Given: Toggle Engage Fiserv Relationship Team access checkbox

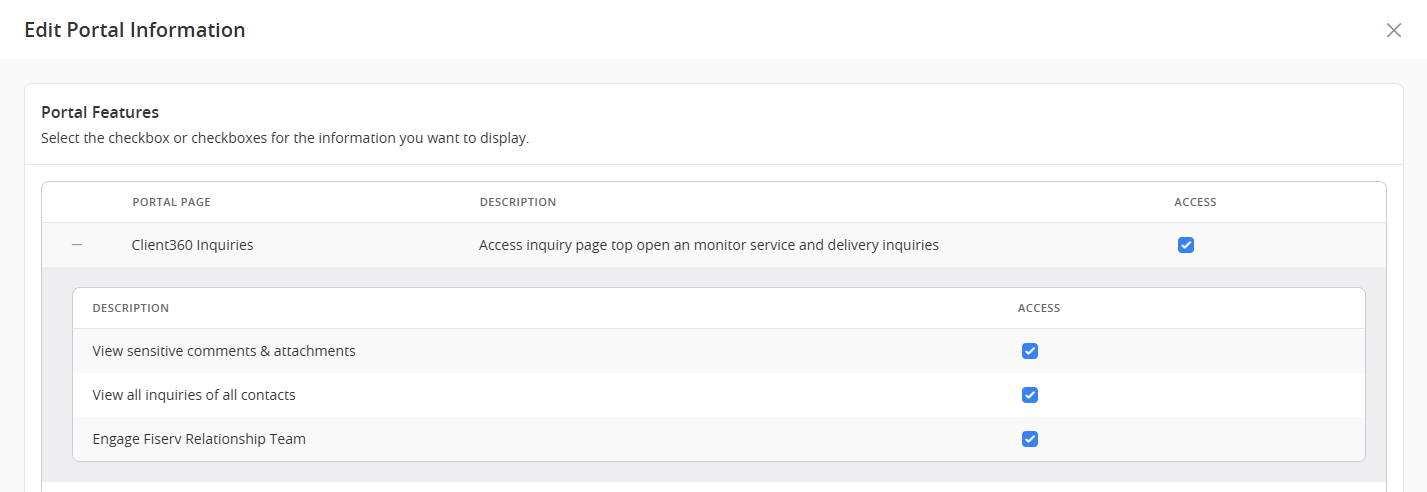Looking at the screenshot, I should (x=1029, y=439).
